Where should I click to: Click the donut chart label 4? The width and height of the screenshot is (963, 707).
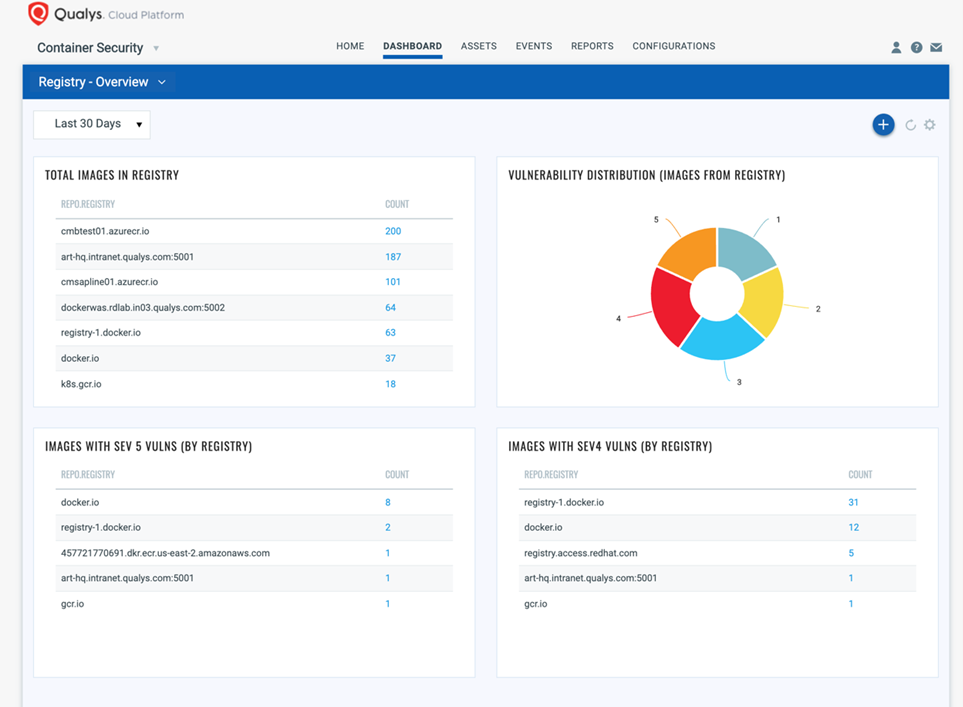tap(618, 318)
